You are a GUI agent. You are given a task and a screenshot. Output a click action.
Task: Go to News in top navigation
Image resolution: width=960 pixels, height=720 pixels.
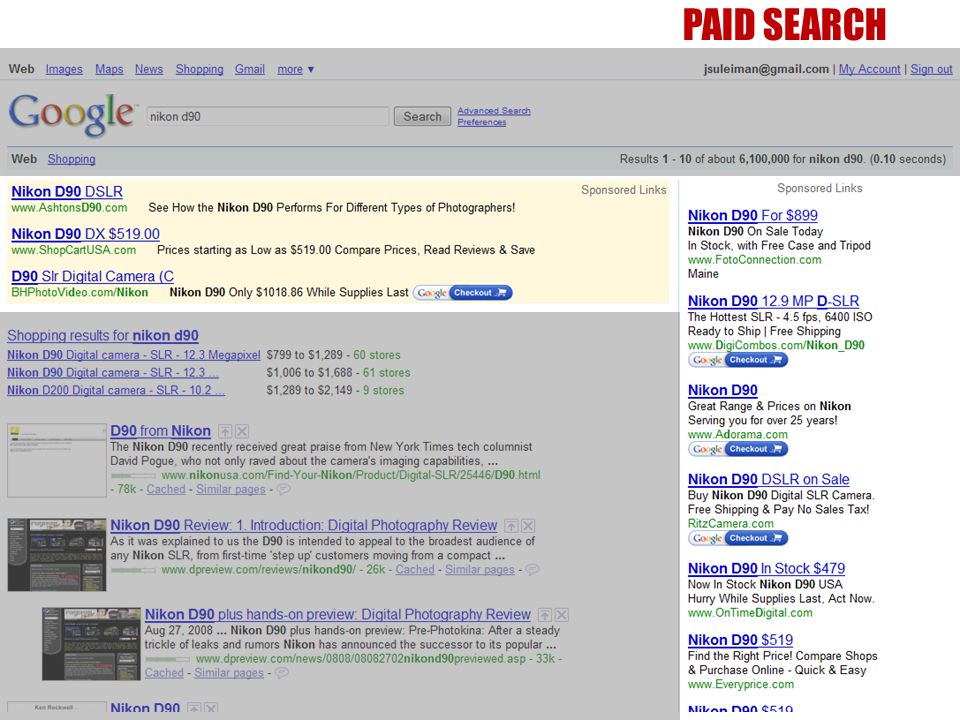click(x=149, y=69)
